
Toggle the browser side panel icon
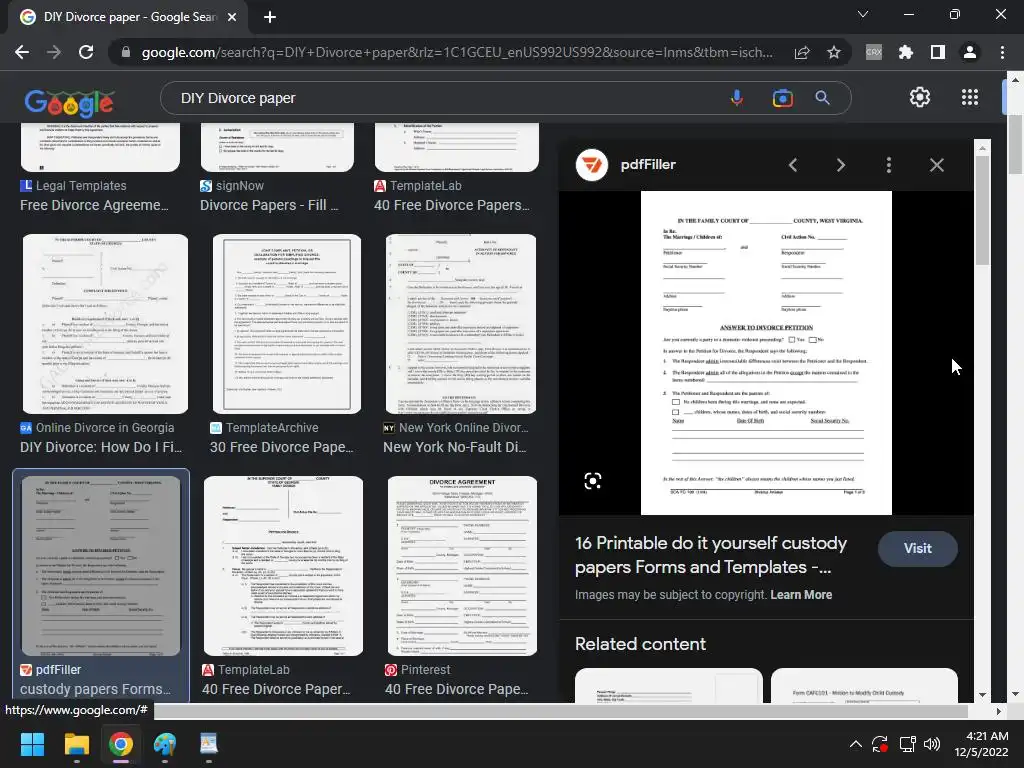[938, 52]
